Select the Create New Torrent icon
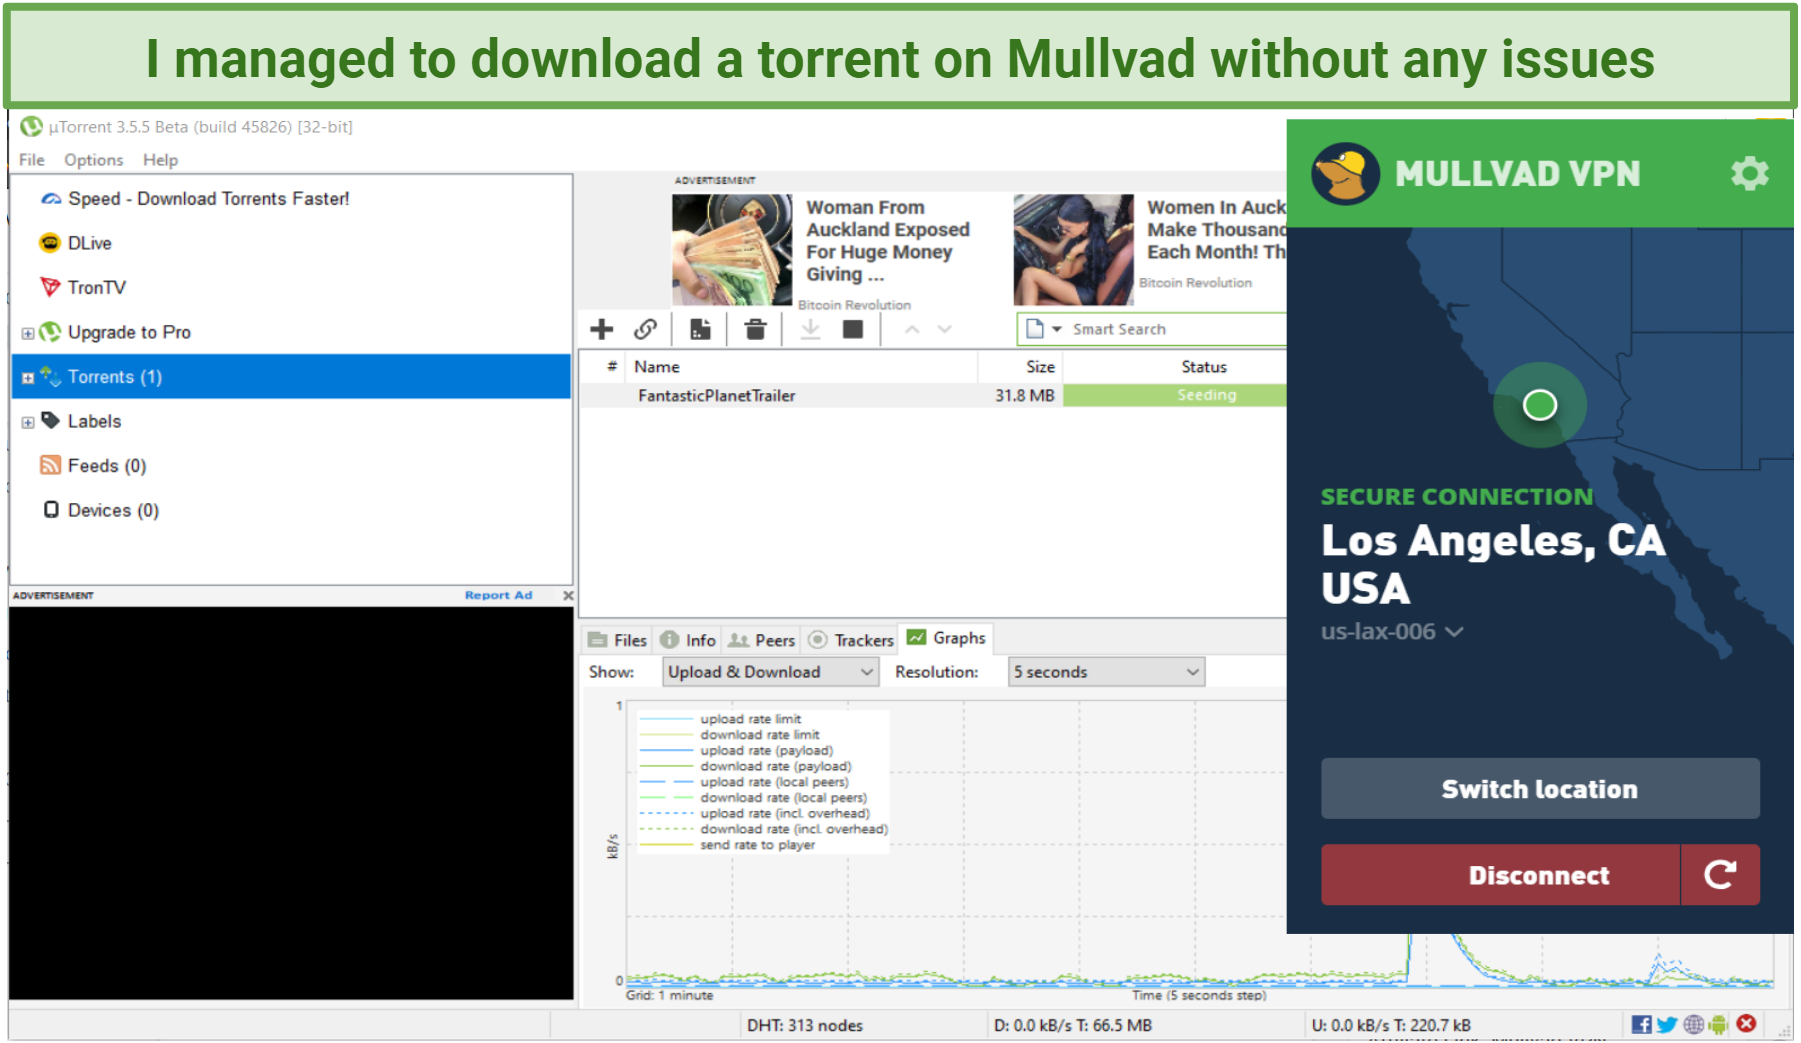Image resolution: width=1801 pixels, height=1043 pixels. click(700, 329)
